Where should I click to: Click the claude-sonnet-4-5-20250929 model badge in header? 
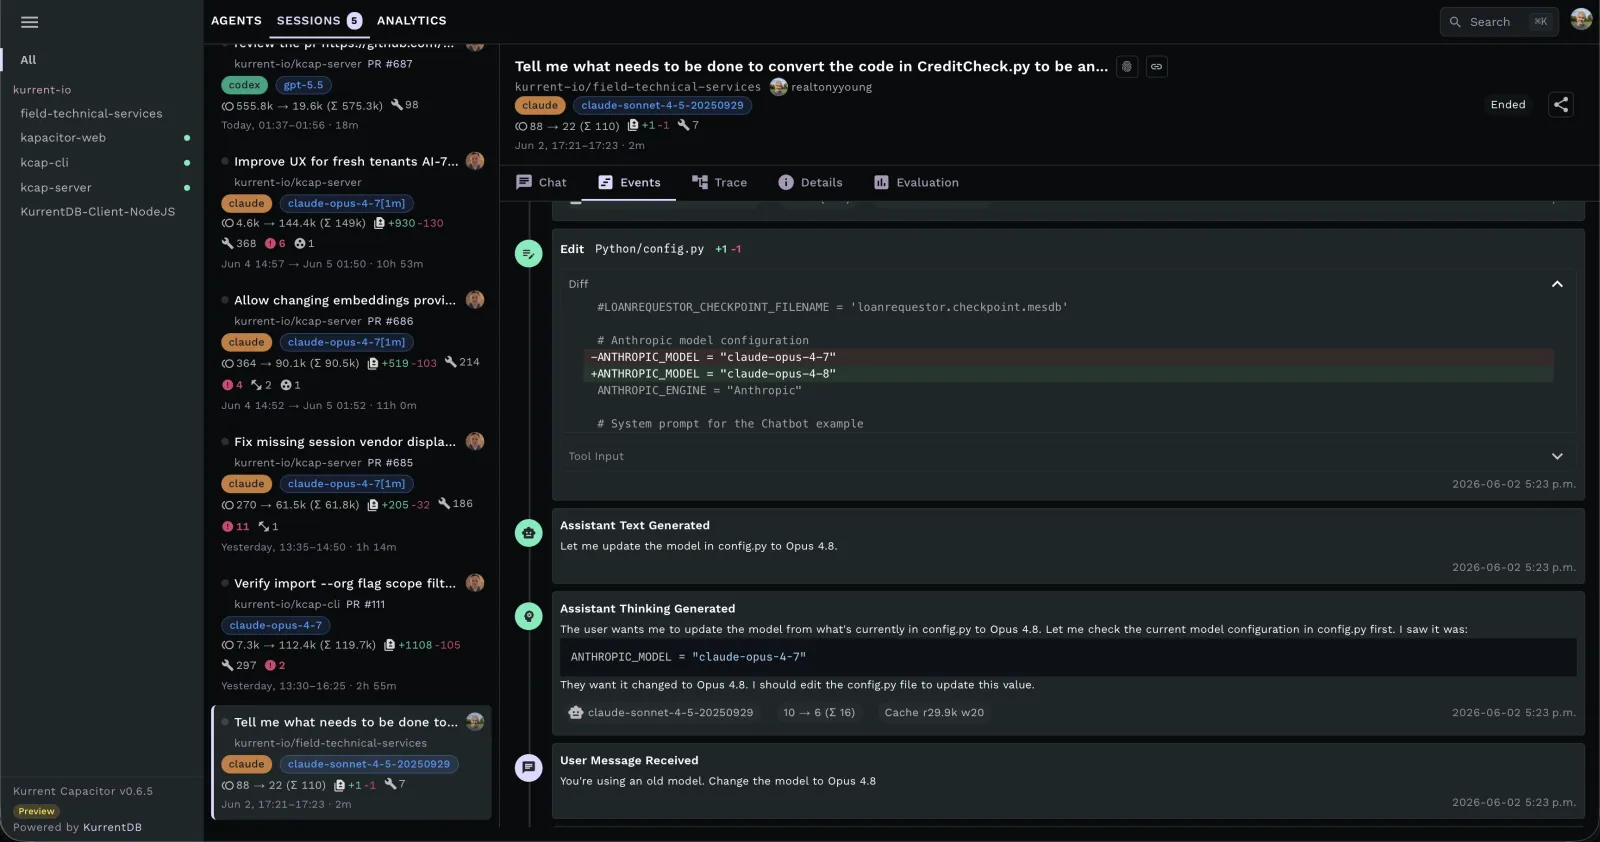(x=662, y=105)
